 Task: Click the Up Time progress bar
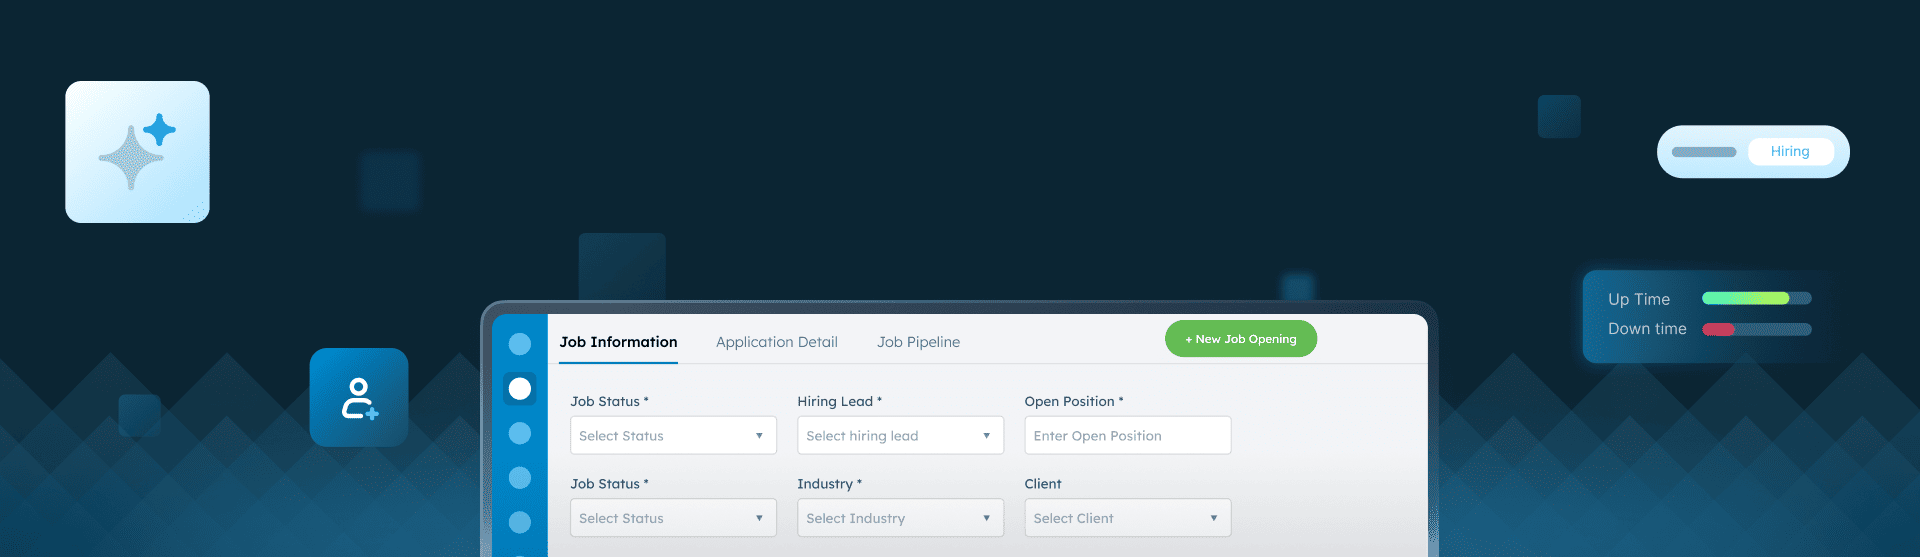click(x=1756, y=298)
